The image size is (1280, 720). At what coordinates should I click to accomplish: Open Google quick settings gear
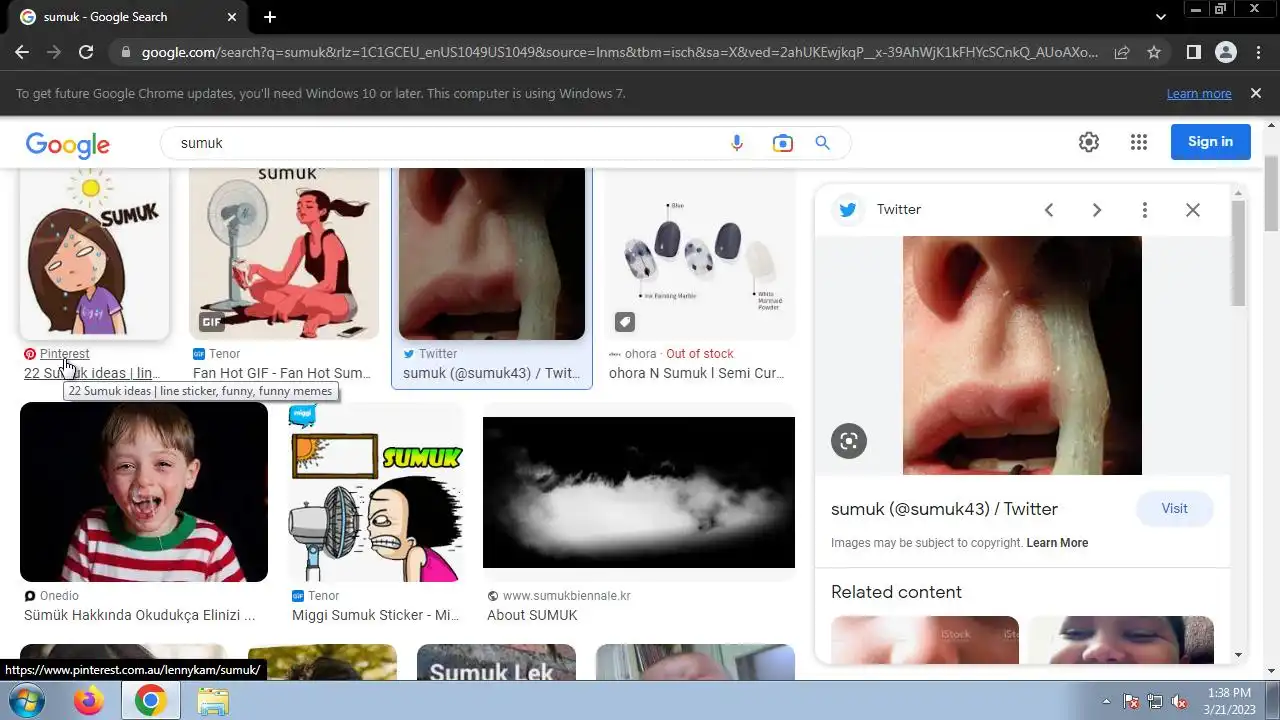1089,142
